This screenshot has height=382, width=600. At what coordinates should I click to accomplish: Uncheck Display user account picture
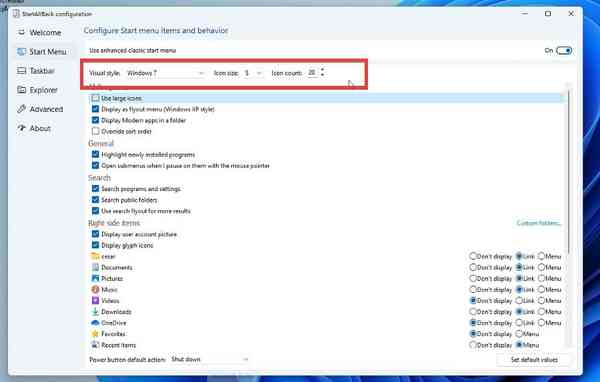coord(96,234)
